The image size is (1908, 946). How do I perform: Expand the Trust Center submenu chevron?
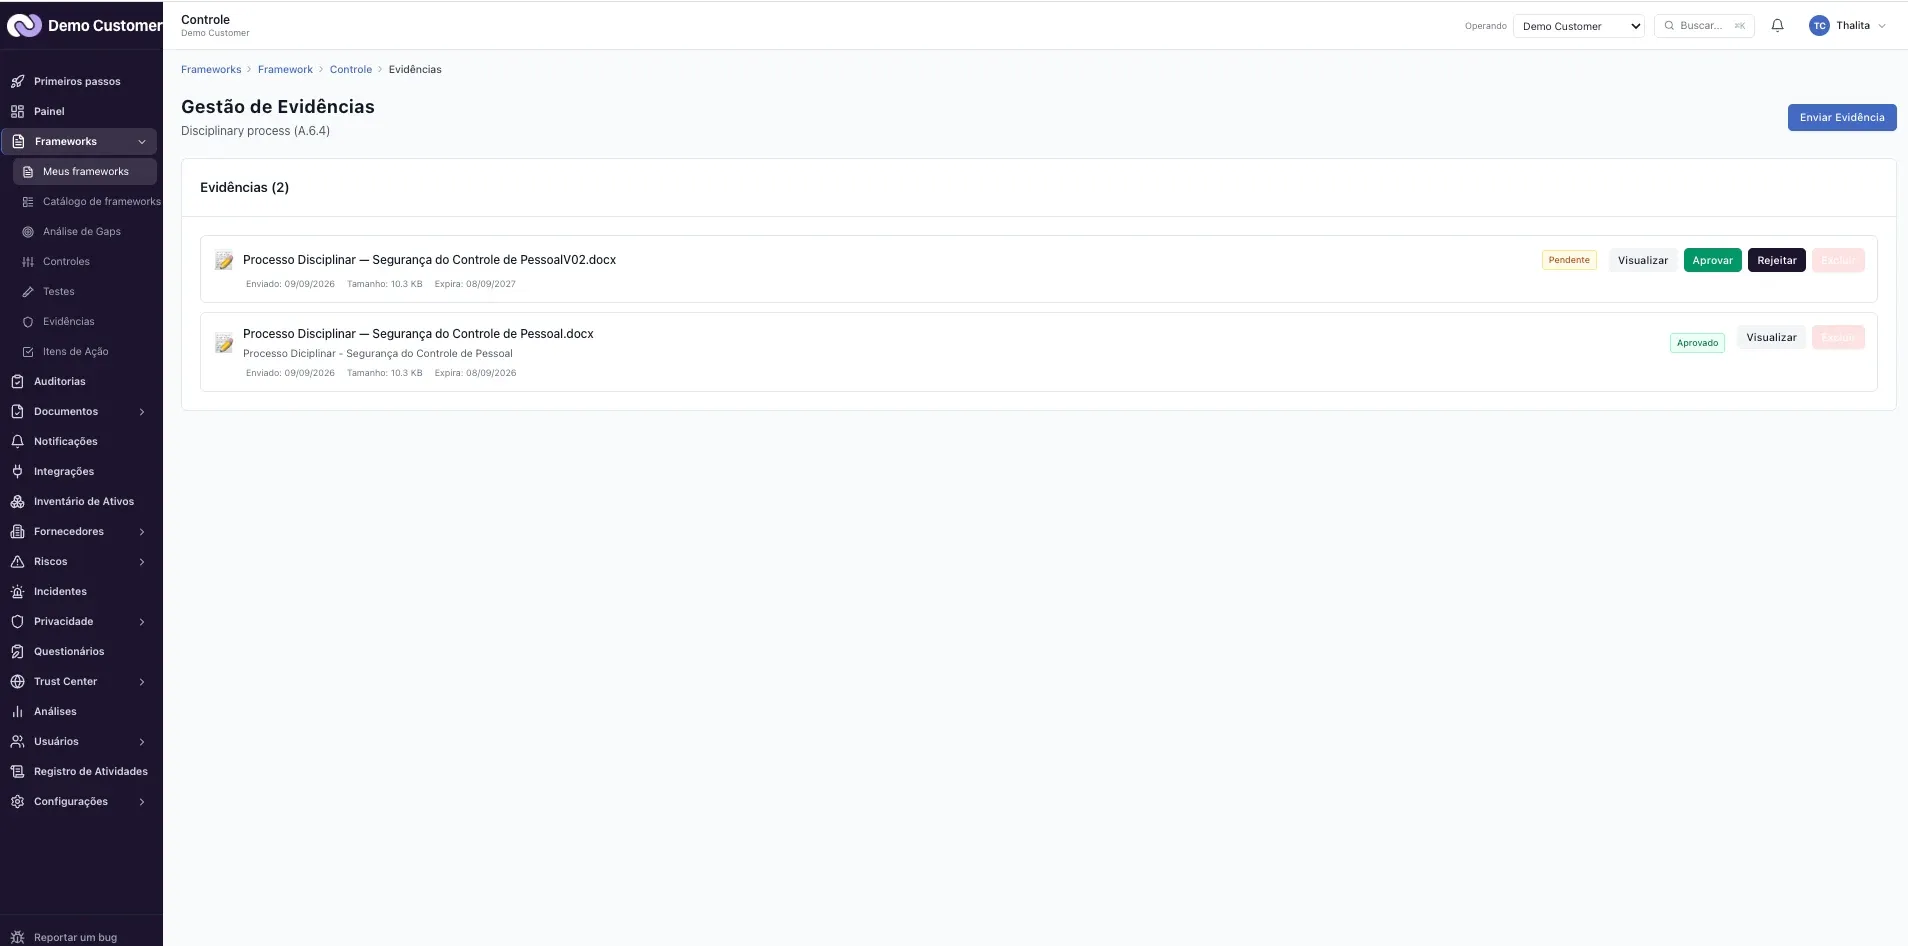(x=142, y=682)
